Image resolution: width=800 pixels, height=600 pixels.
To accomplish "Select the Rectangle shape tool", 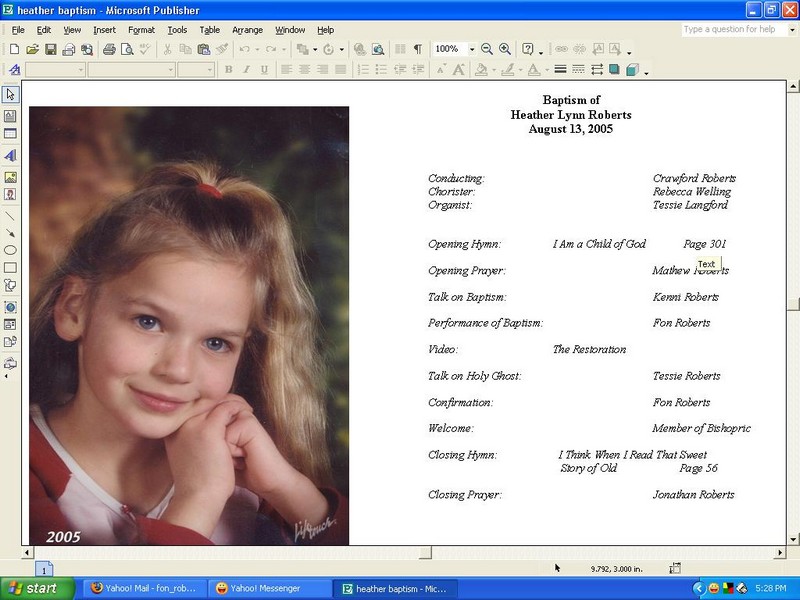I will [10, 268].
